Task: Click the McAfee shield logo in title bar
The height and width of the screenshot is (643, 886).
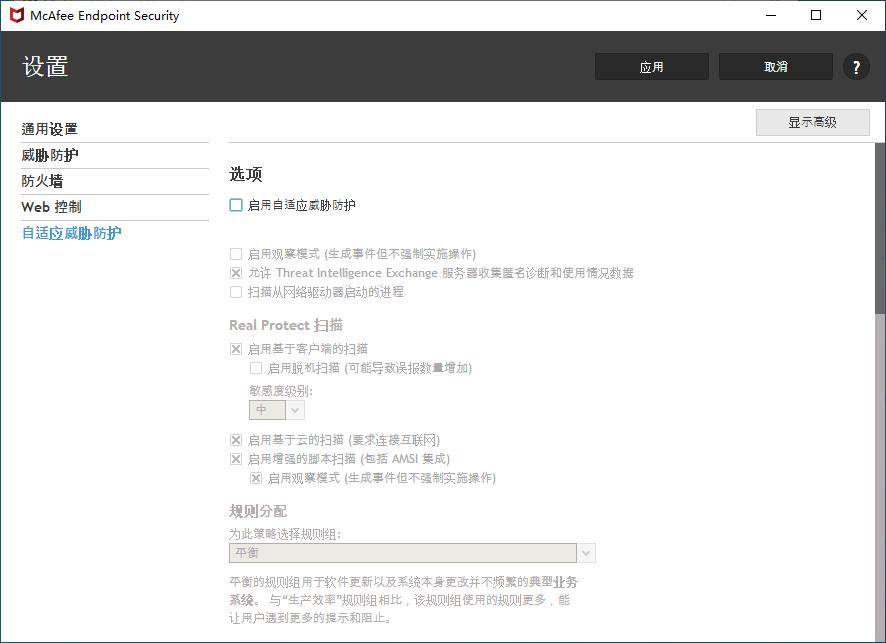Action: pos(16,15)
